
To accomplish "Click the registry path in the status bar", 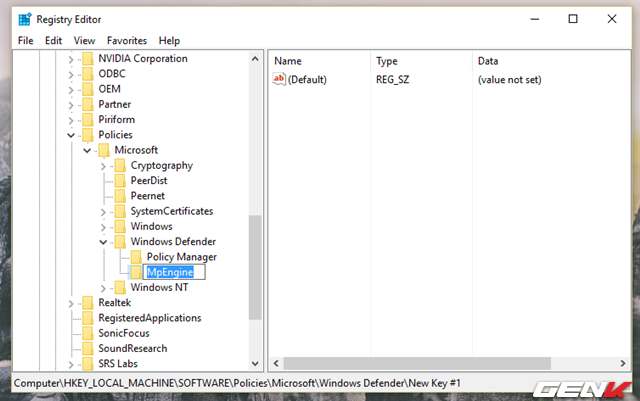I will [x=237, y=383].
